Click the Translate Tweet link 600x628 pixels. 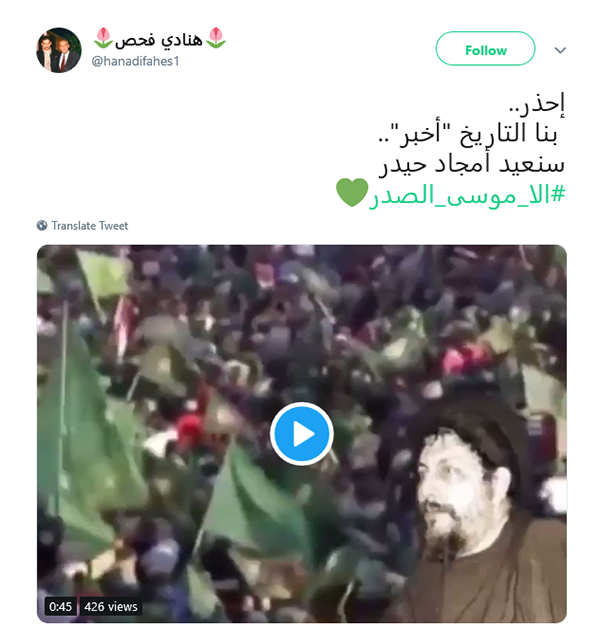coord(90,226)
